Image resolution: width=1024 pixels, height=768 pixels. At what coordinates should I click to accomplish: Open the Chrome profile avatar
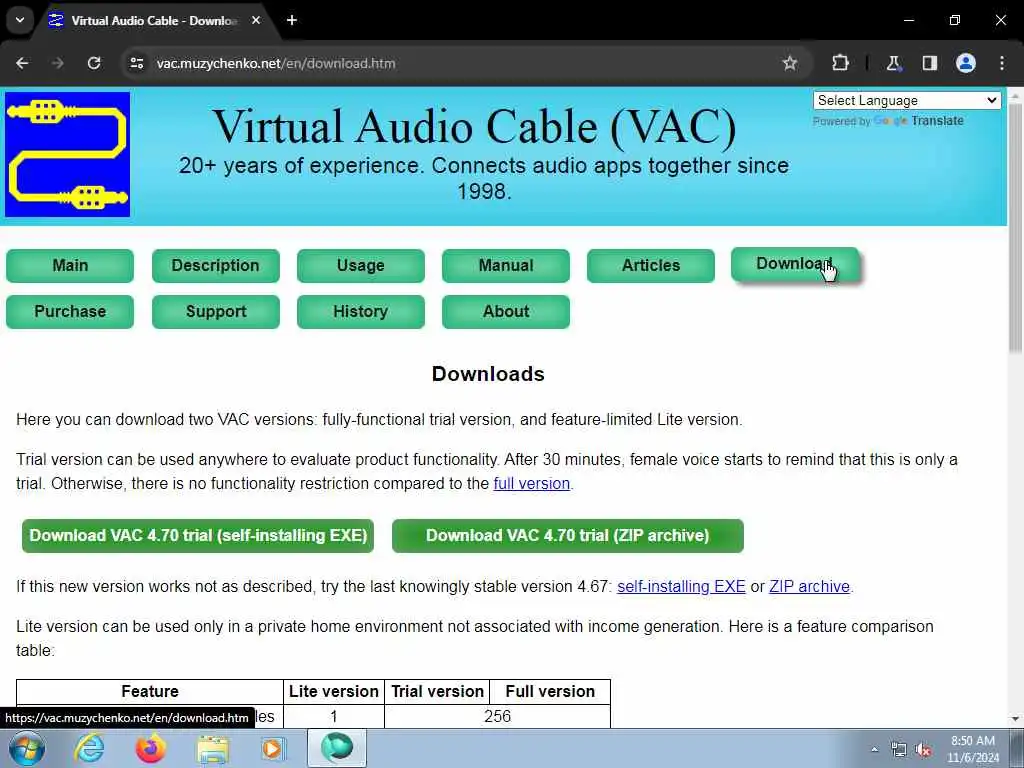pyautogui.click(x=966, y=63)
